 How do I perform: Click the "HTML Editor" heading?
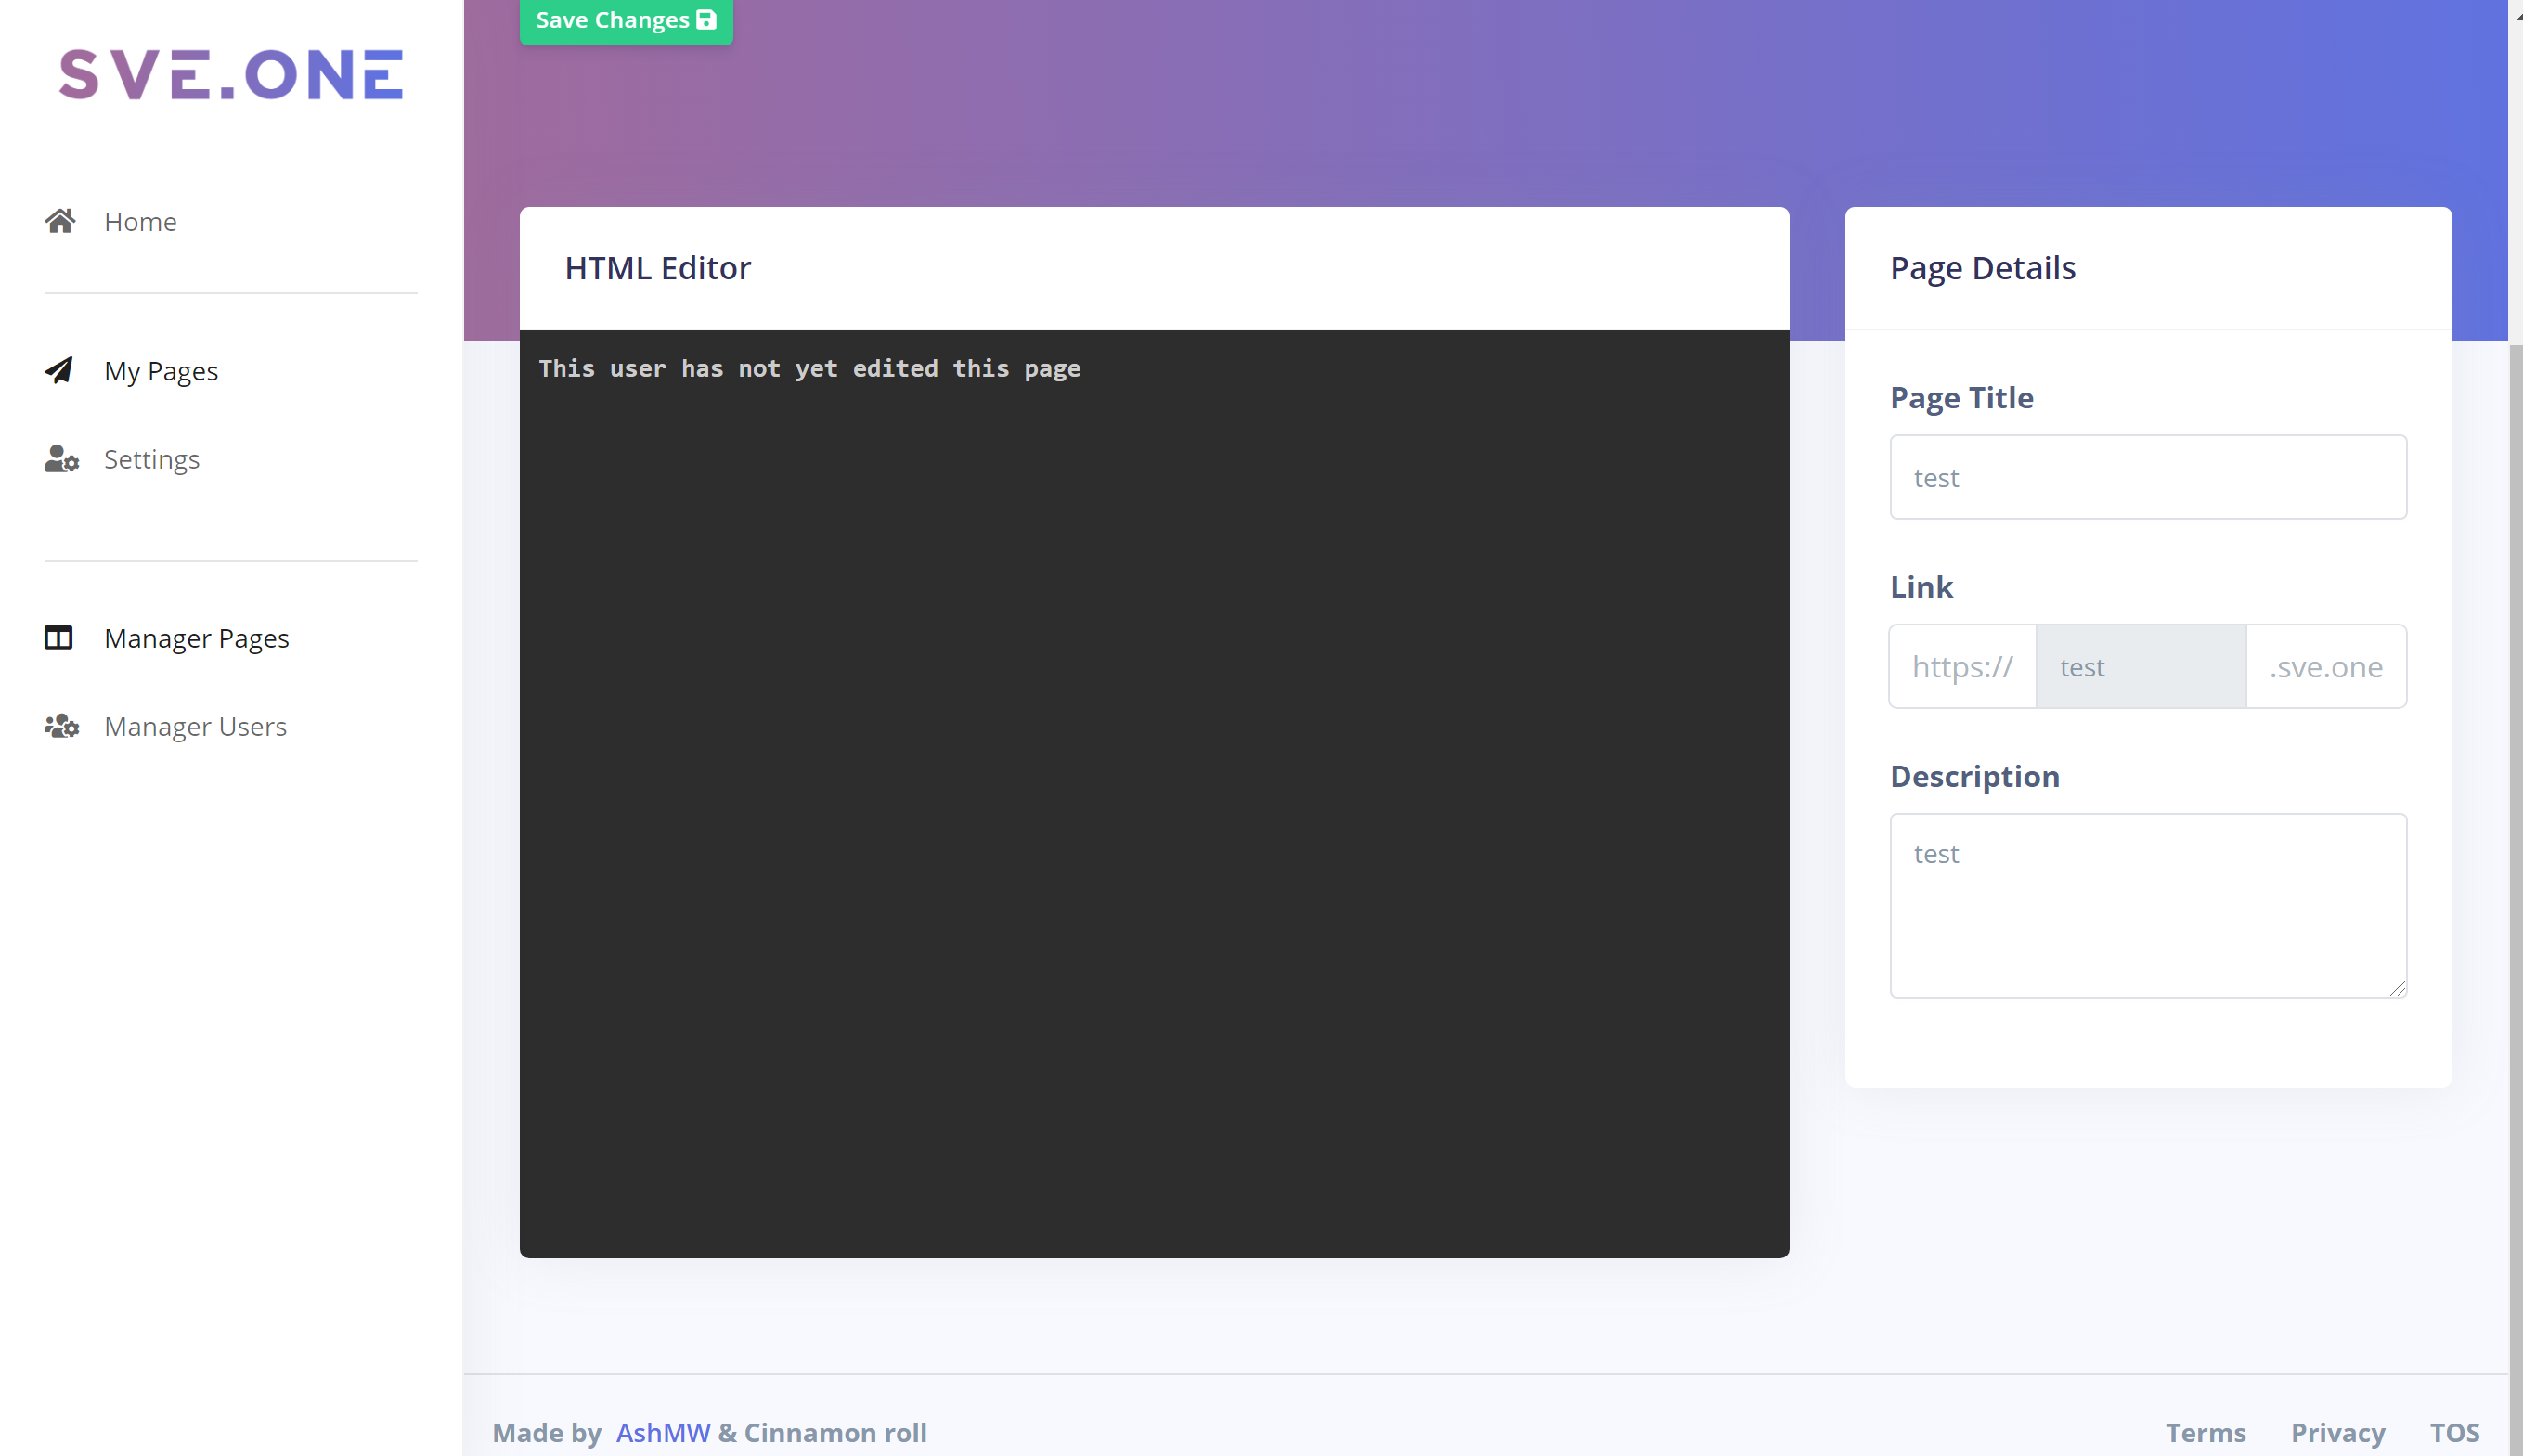pos(657,268)
